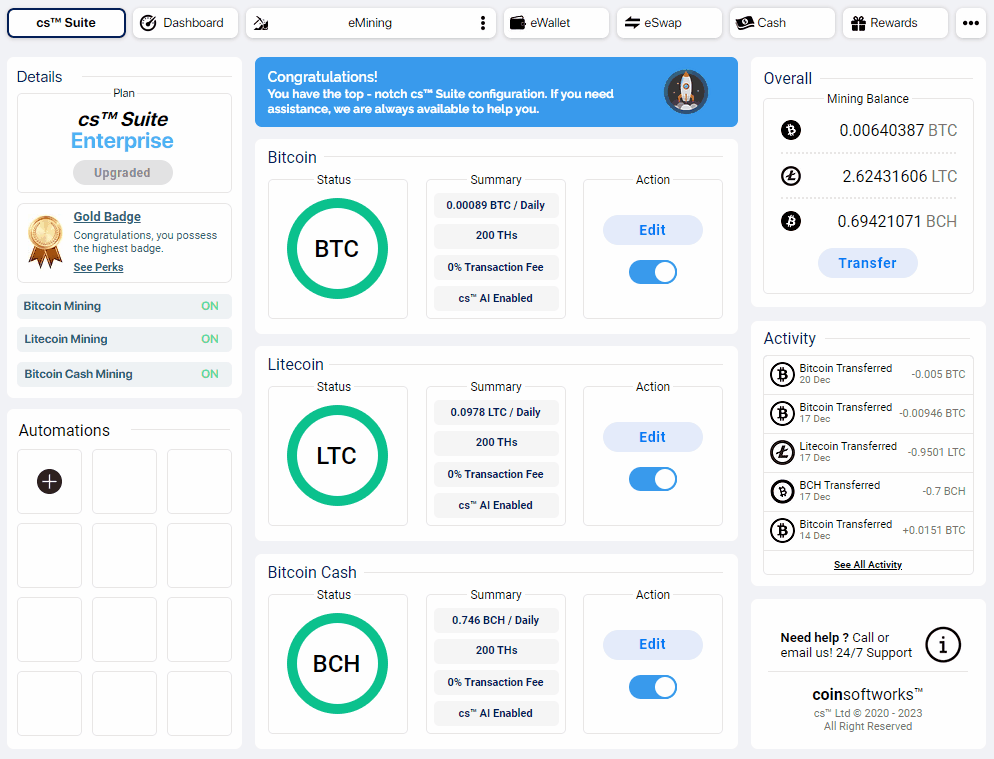Click Bitcoin's cs™ AI Enabled chip

click(x=496, y=298)
